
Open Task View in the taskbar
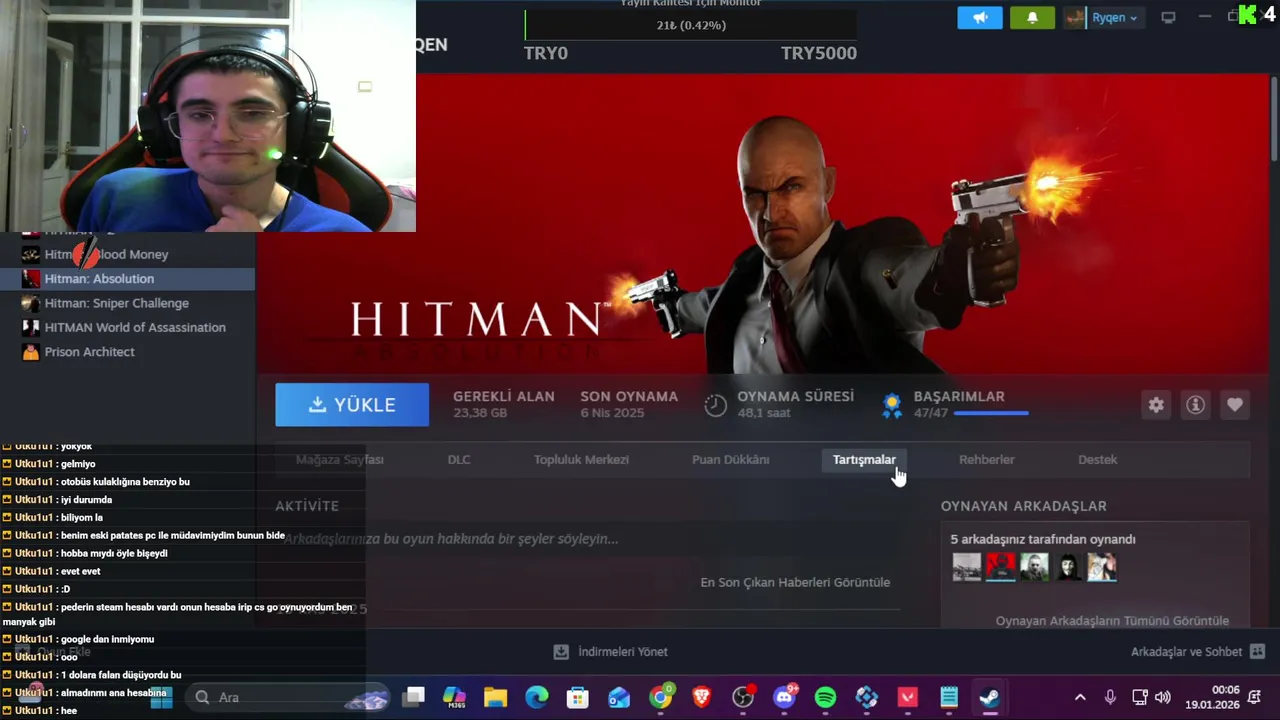click(x=414, y=697)
